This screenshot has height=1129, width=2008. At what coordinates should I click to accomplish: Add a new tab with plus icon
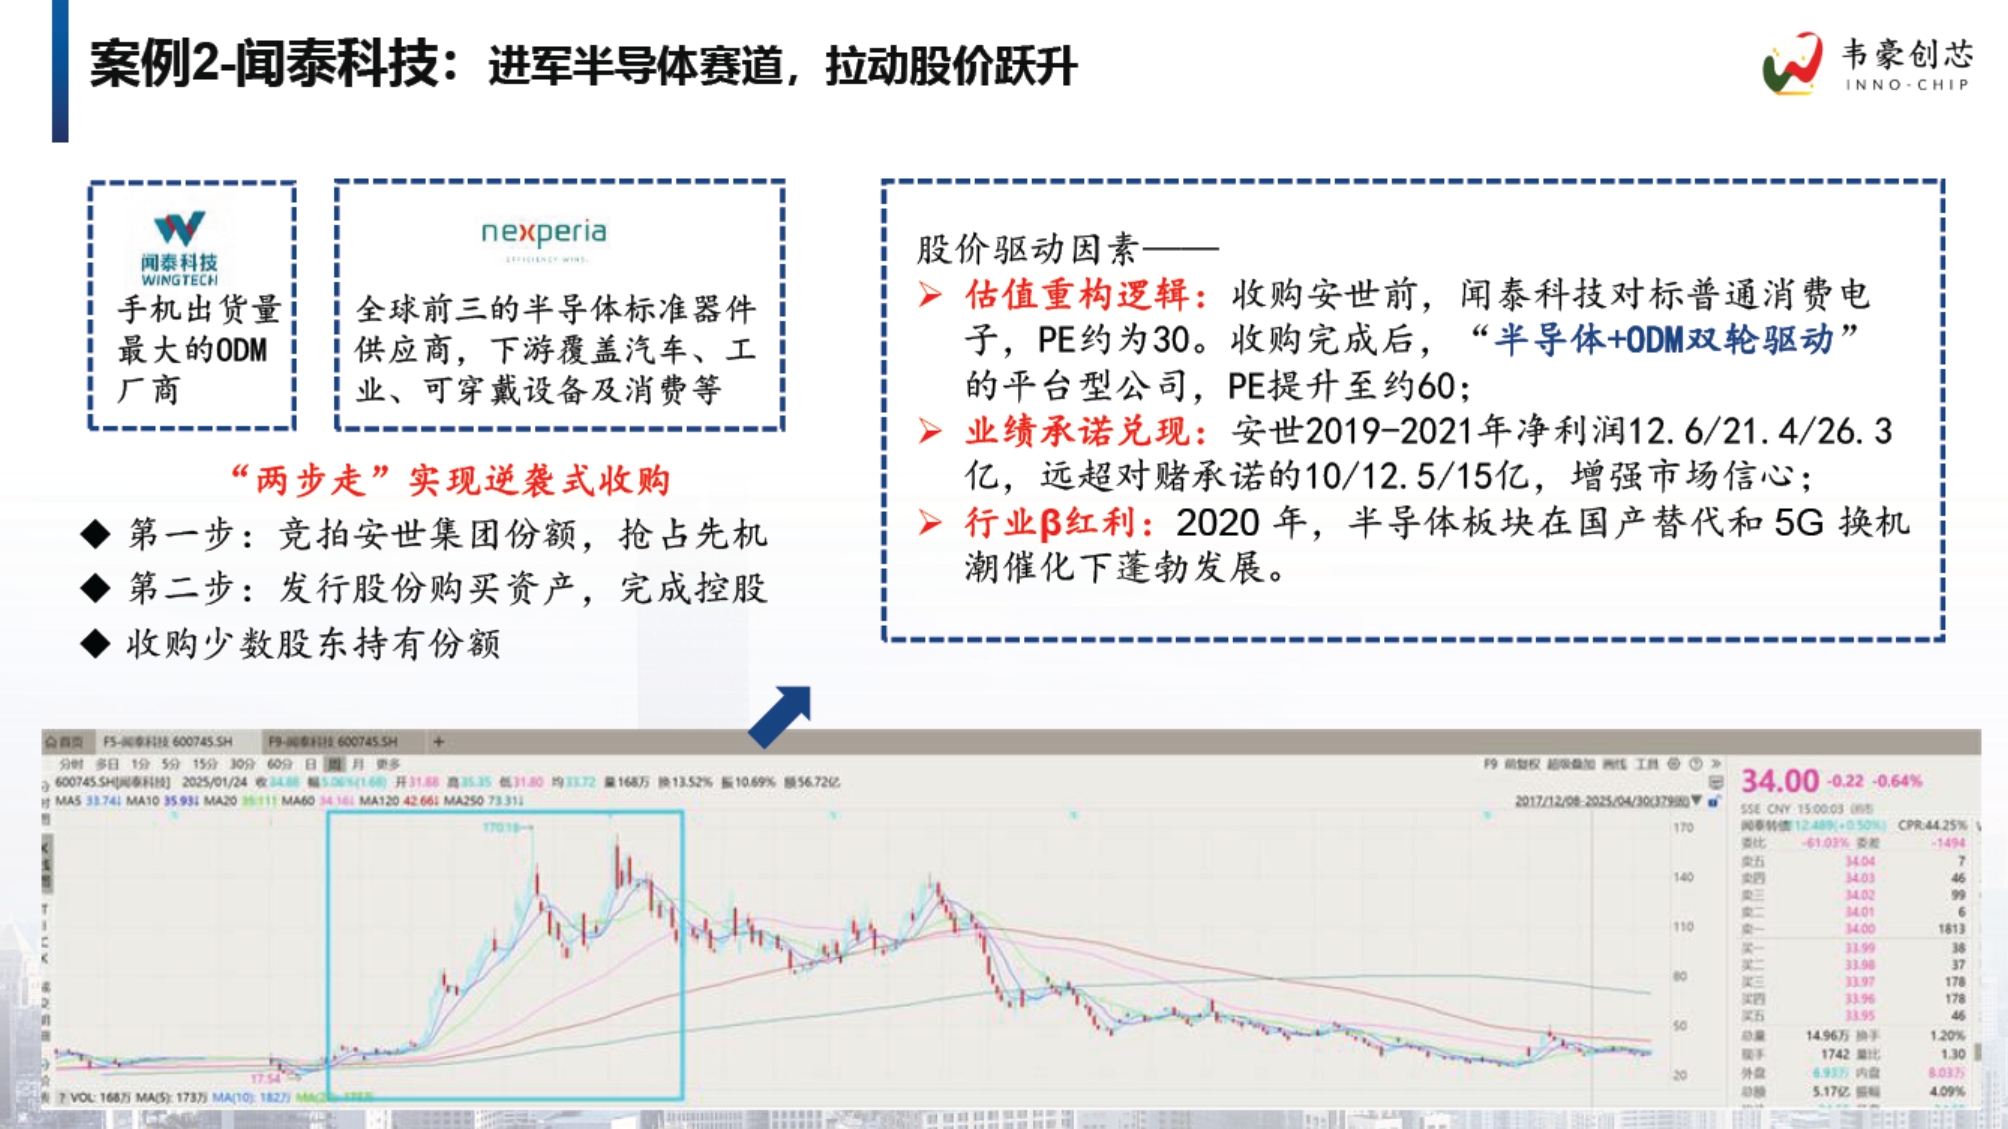[x=438, y=742]
